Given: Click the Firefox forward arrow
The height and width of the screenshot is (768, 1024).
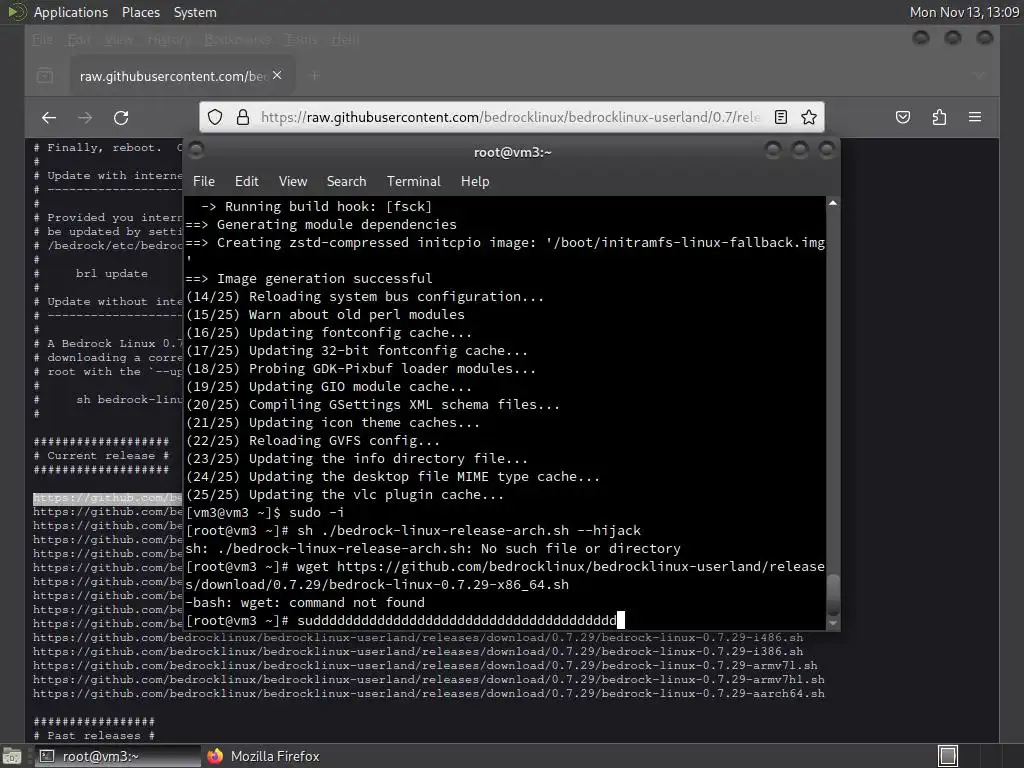Looking at the screenshot, I should point(85,118).
